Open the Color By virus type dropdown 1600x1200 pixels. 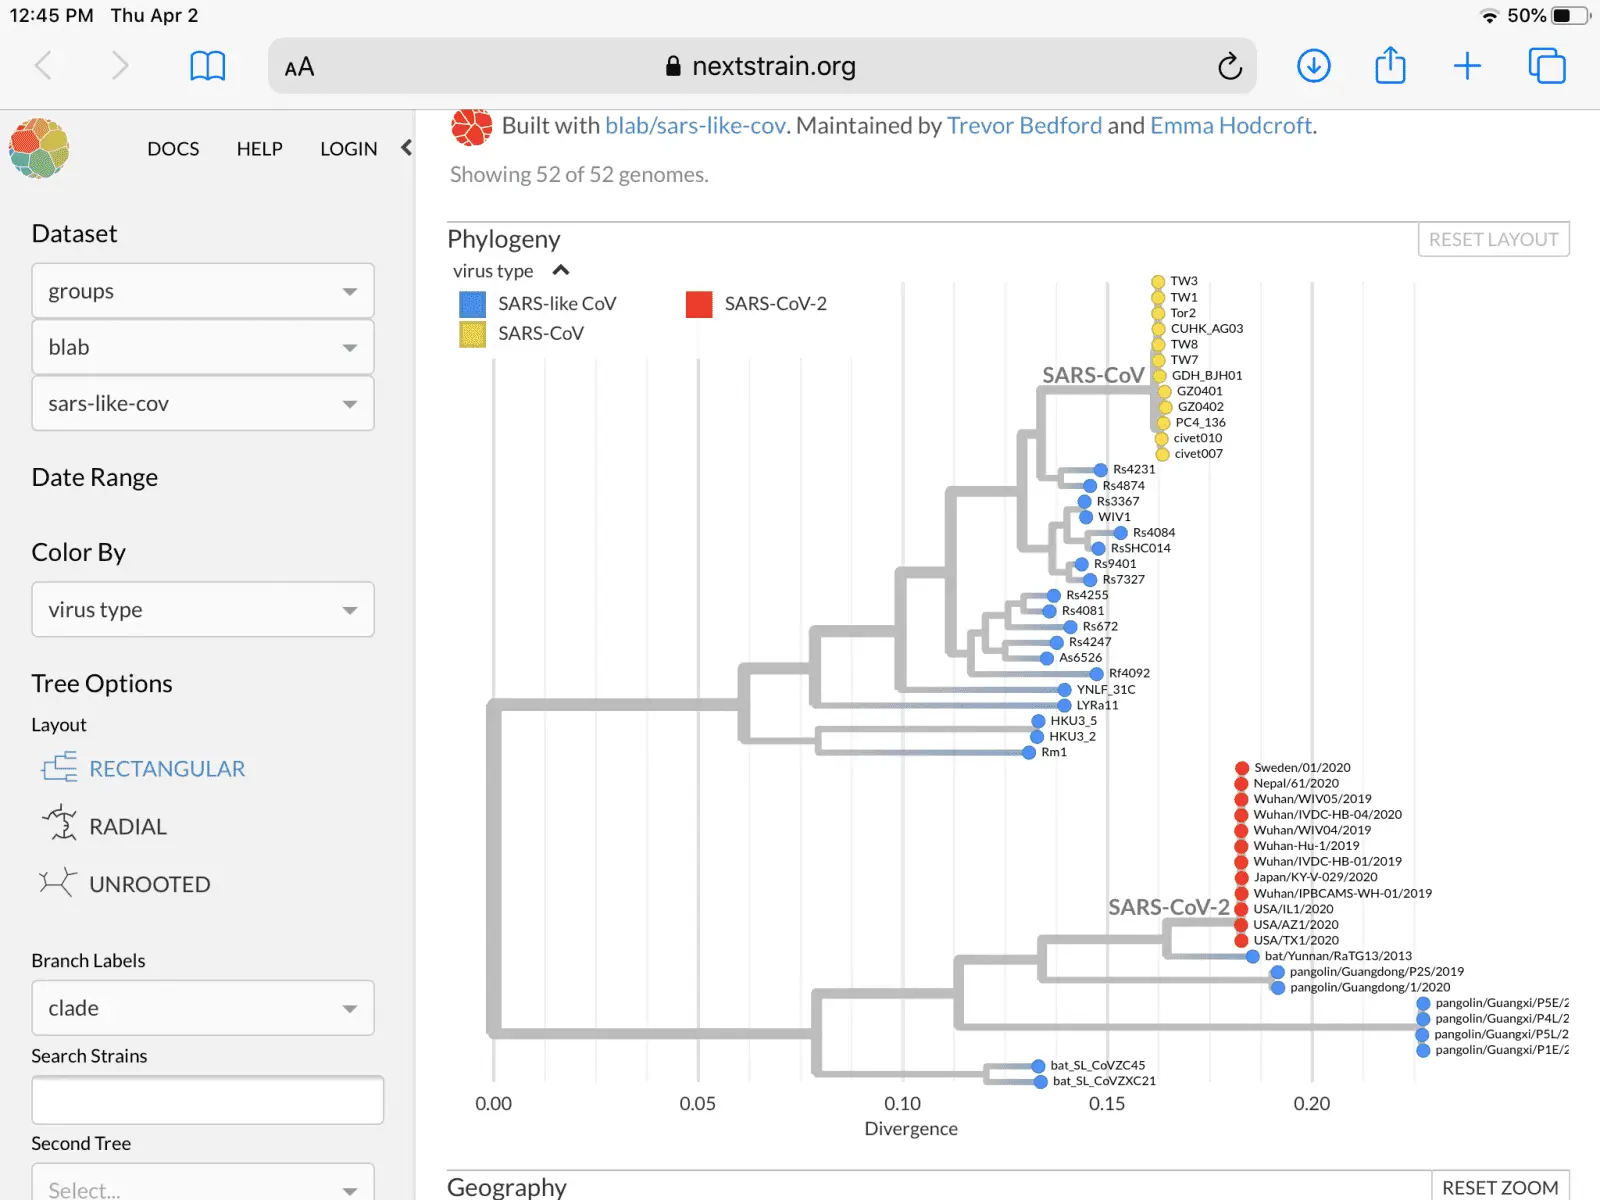coord(203,610)
